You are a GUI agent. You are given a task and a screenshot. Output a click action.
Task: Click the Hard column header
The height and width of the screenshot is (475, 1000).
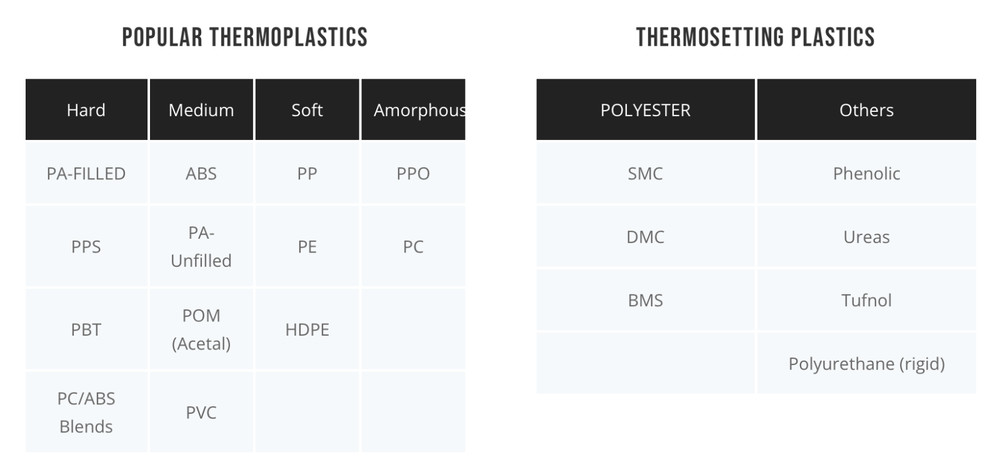coord(86,110)
